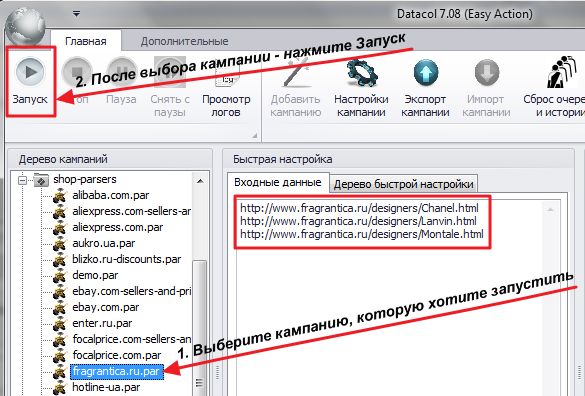The width and height of the screenshot is (585, 396).
Task: Click the splitter grip between tree and settings
Action: (x=218, y=372)
